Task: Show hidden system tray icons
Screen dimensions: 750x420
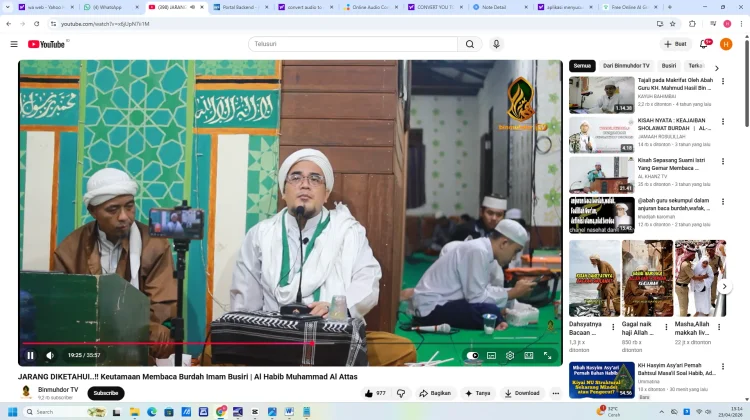Action: pos(662,412)
